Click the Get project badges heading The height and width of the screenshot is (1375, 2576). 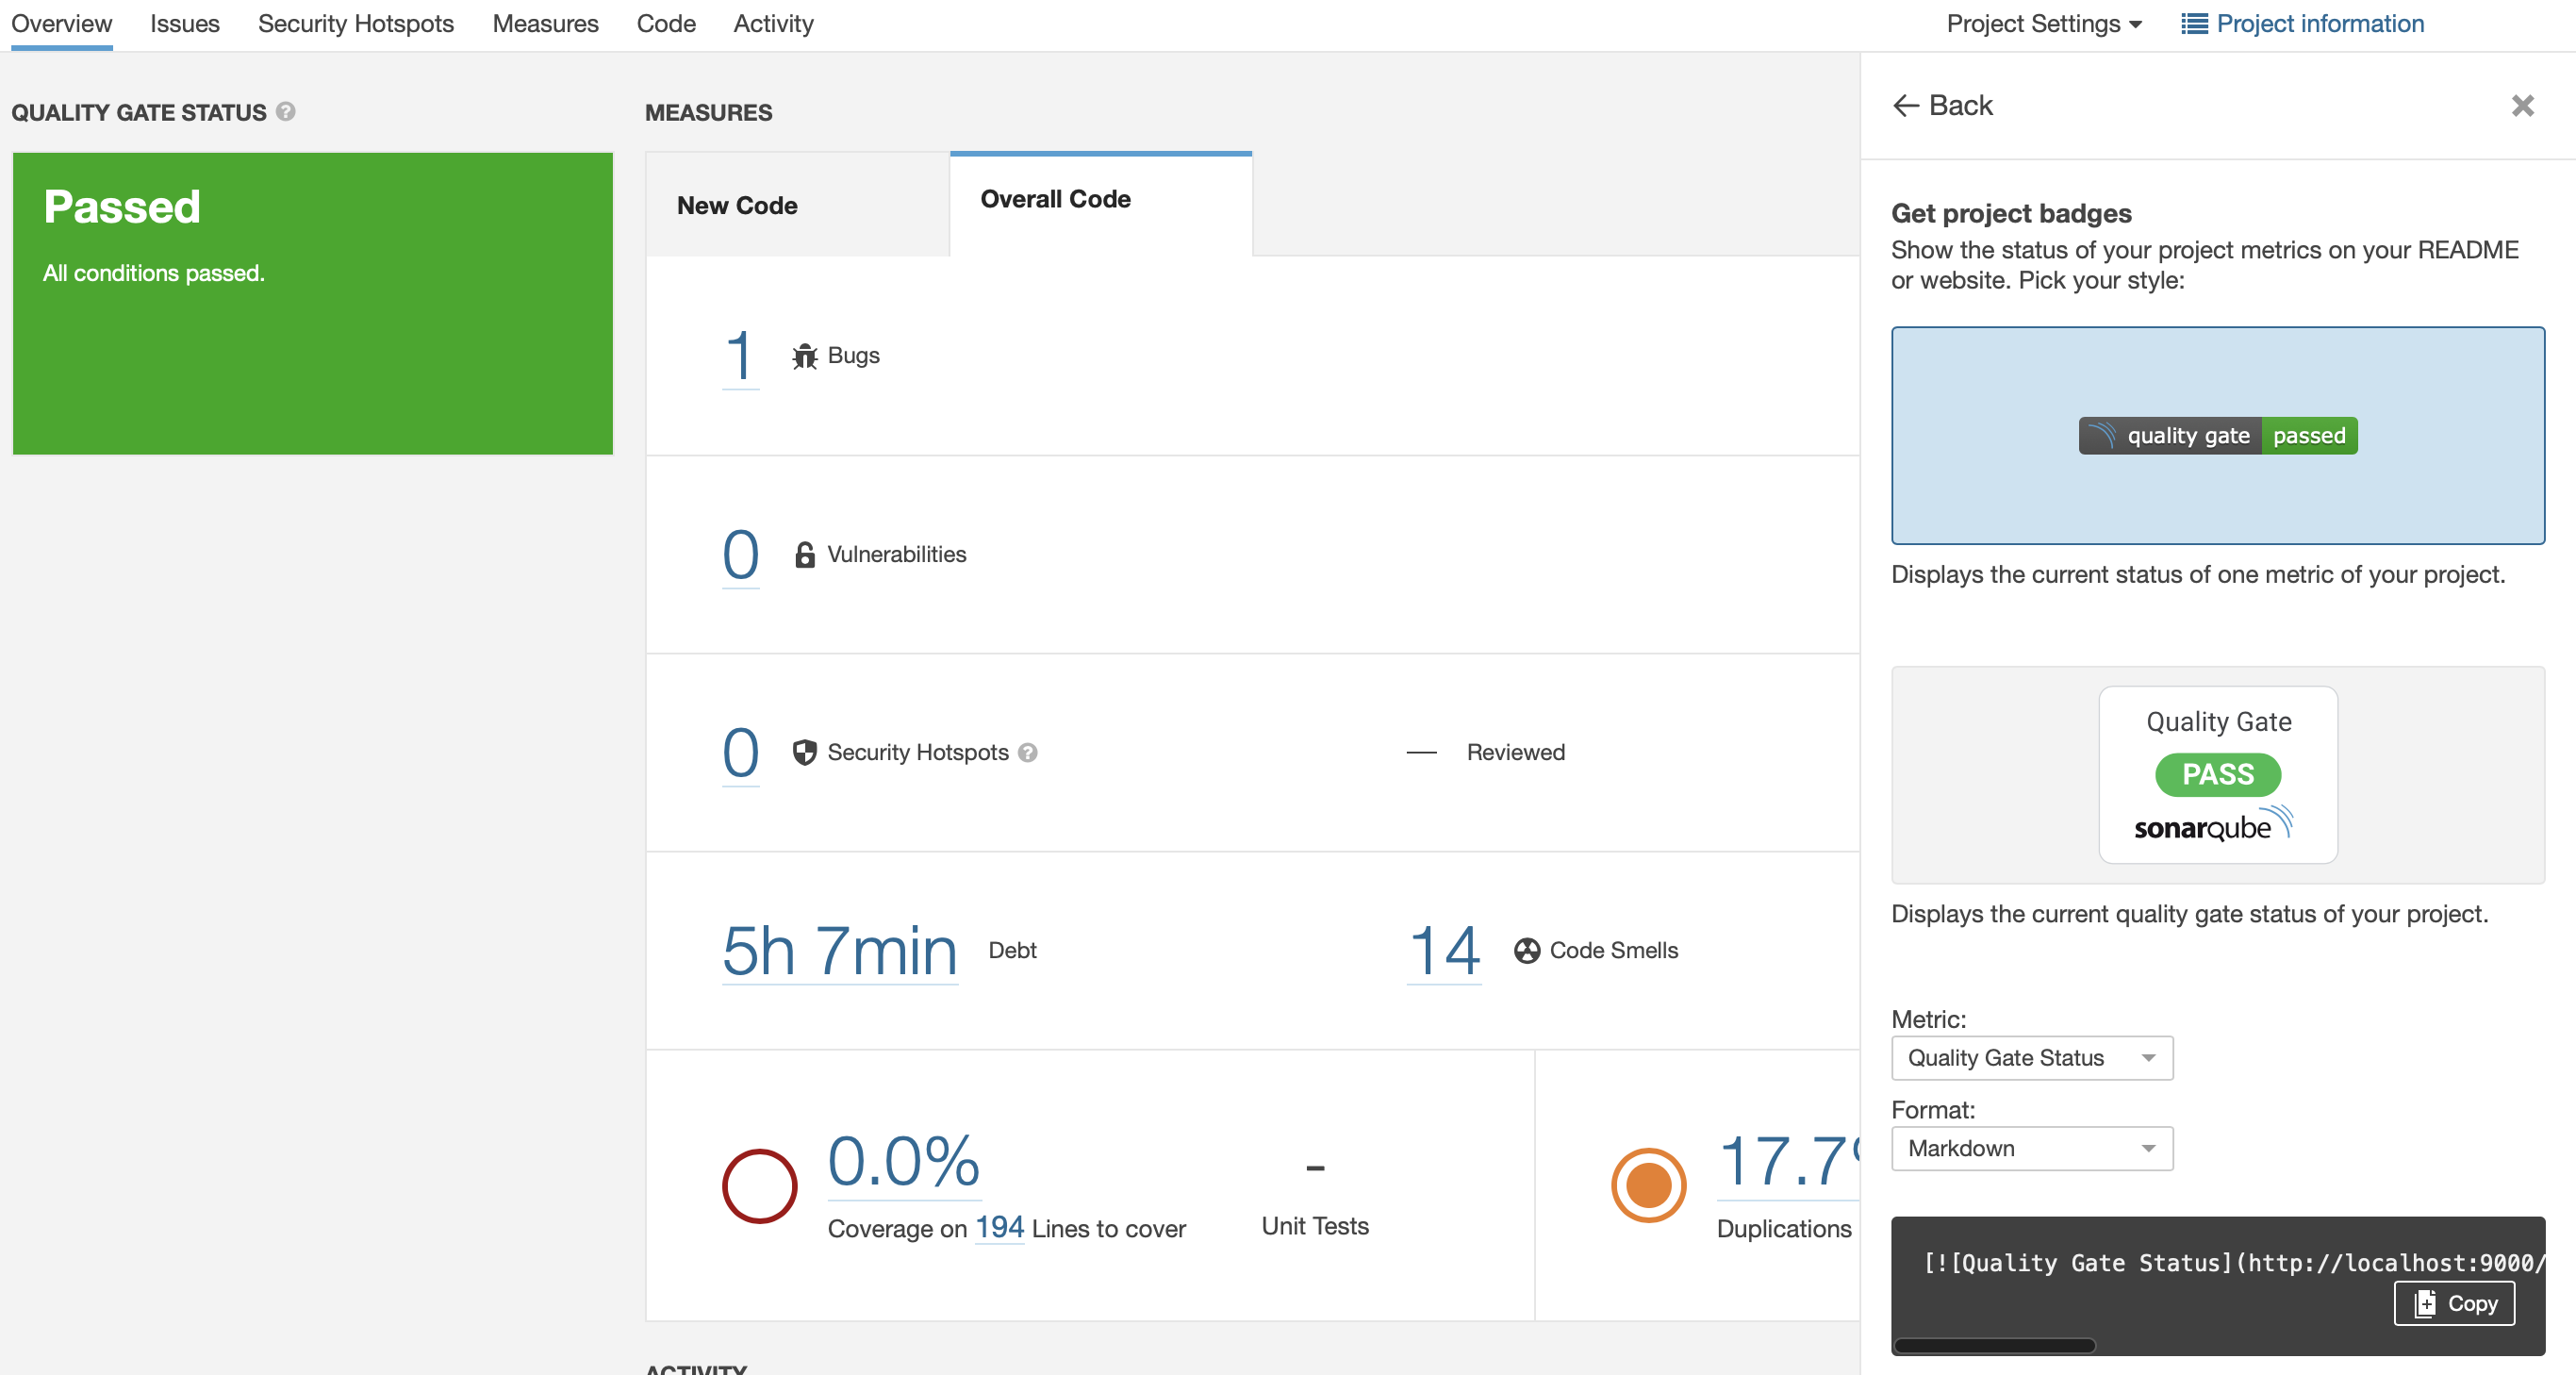coord(2011,213)
